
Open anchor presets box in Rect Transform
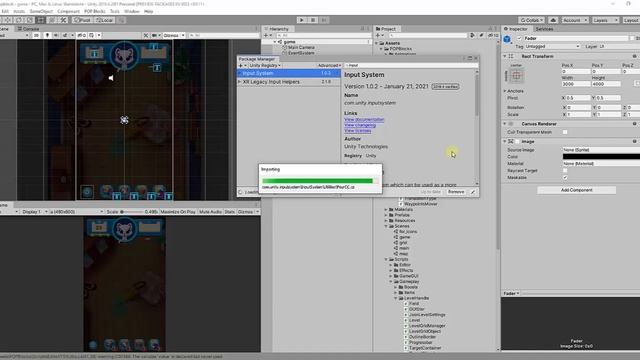pyautogui.click(x=516, y=76)
